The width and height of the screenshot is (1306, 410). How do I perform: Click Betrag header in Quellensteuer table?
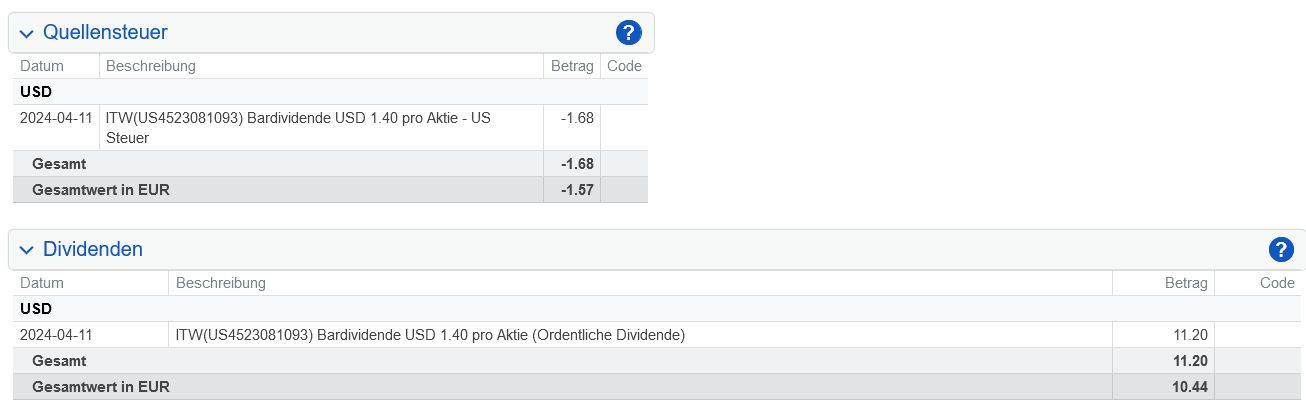(x=573, y=66)
